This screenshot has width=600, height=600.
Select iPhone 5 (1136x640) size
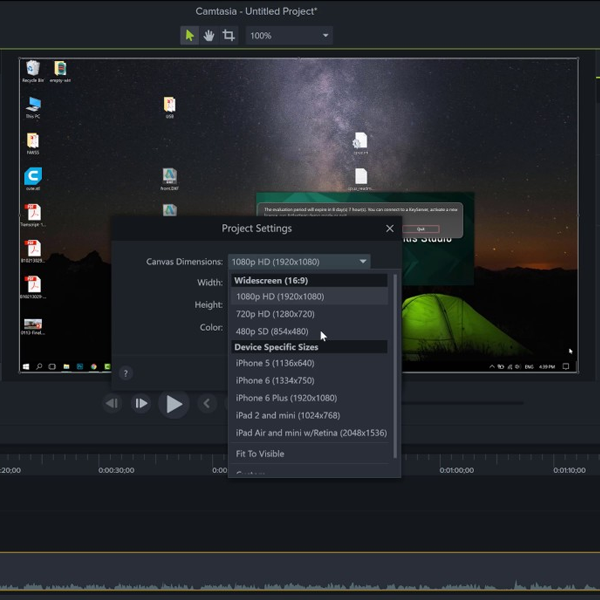coord(275,363)
